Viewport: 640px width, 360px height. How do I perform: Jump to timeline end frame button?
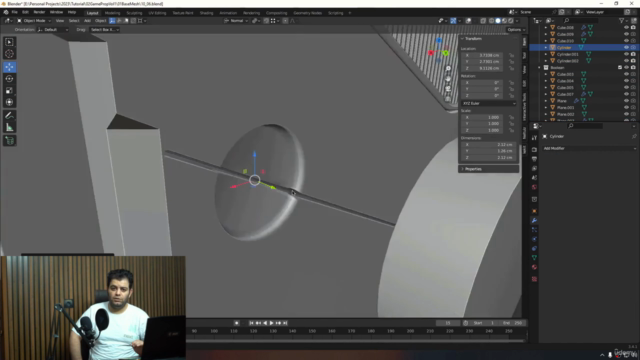285,323
